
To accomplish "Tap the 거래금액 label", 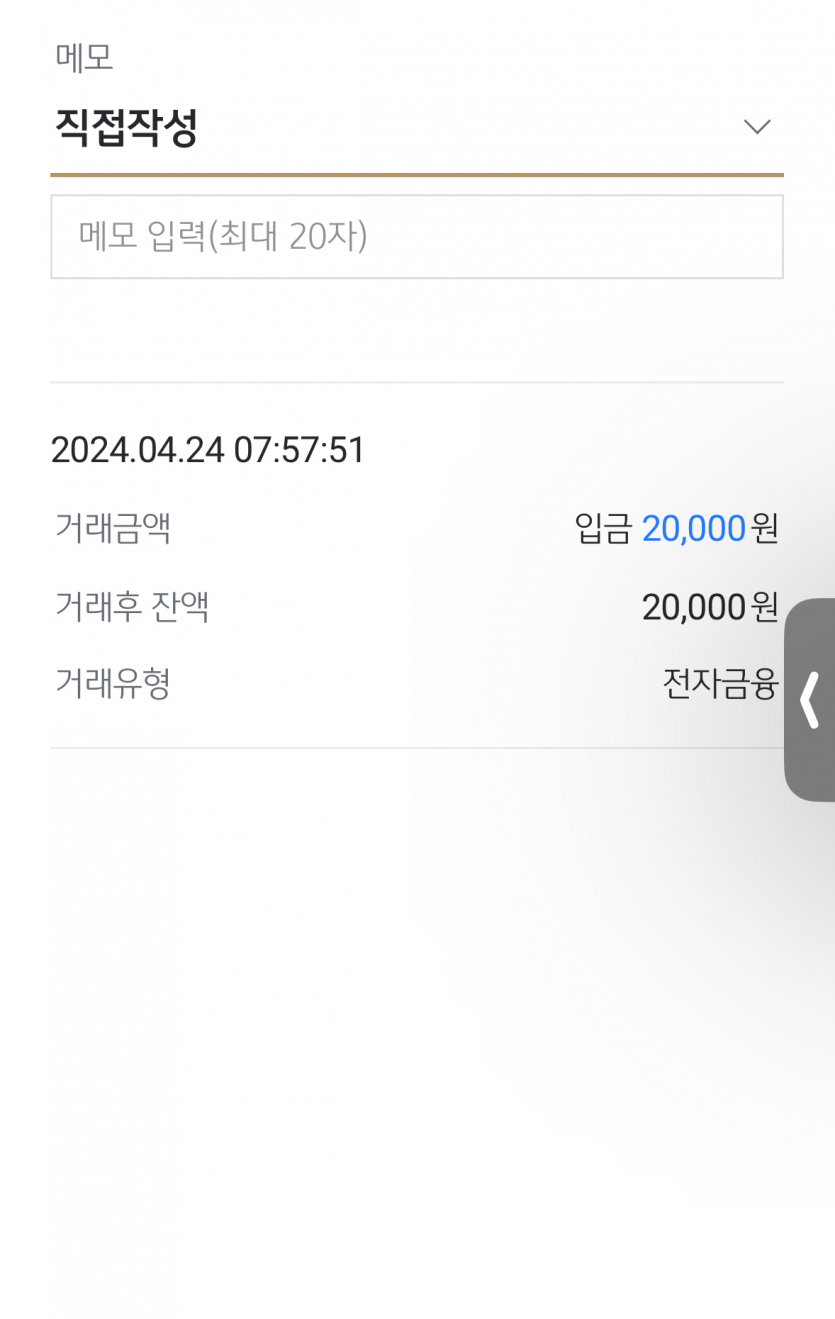I will [x=113, y=527].
